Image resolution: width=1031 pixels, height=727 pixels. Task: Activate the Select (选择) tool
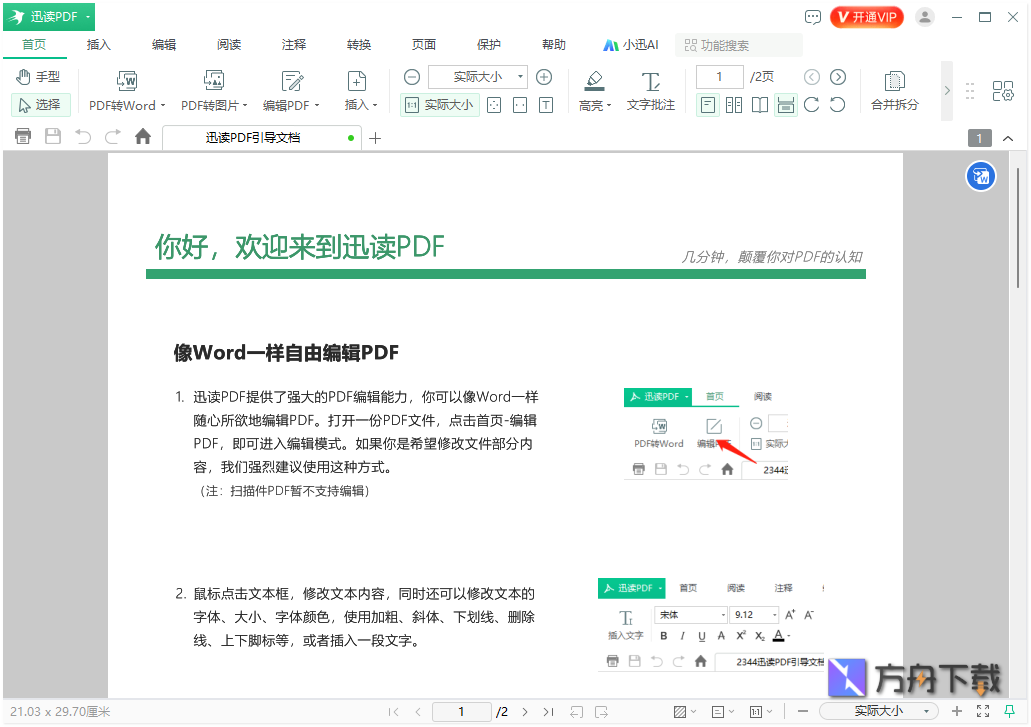pos(40,105)
